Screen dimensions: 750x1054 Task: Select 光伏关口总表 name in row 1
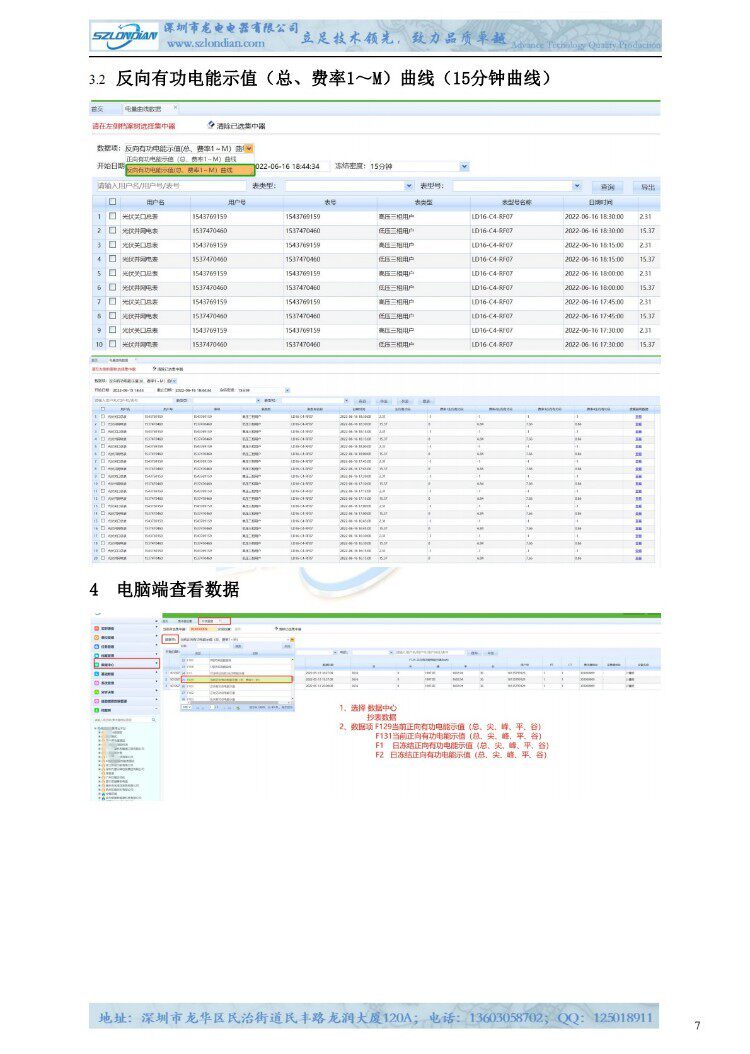click(140, 217)
